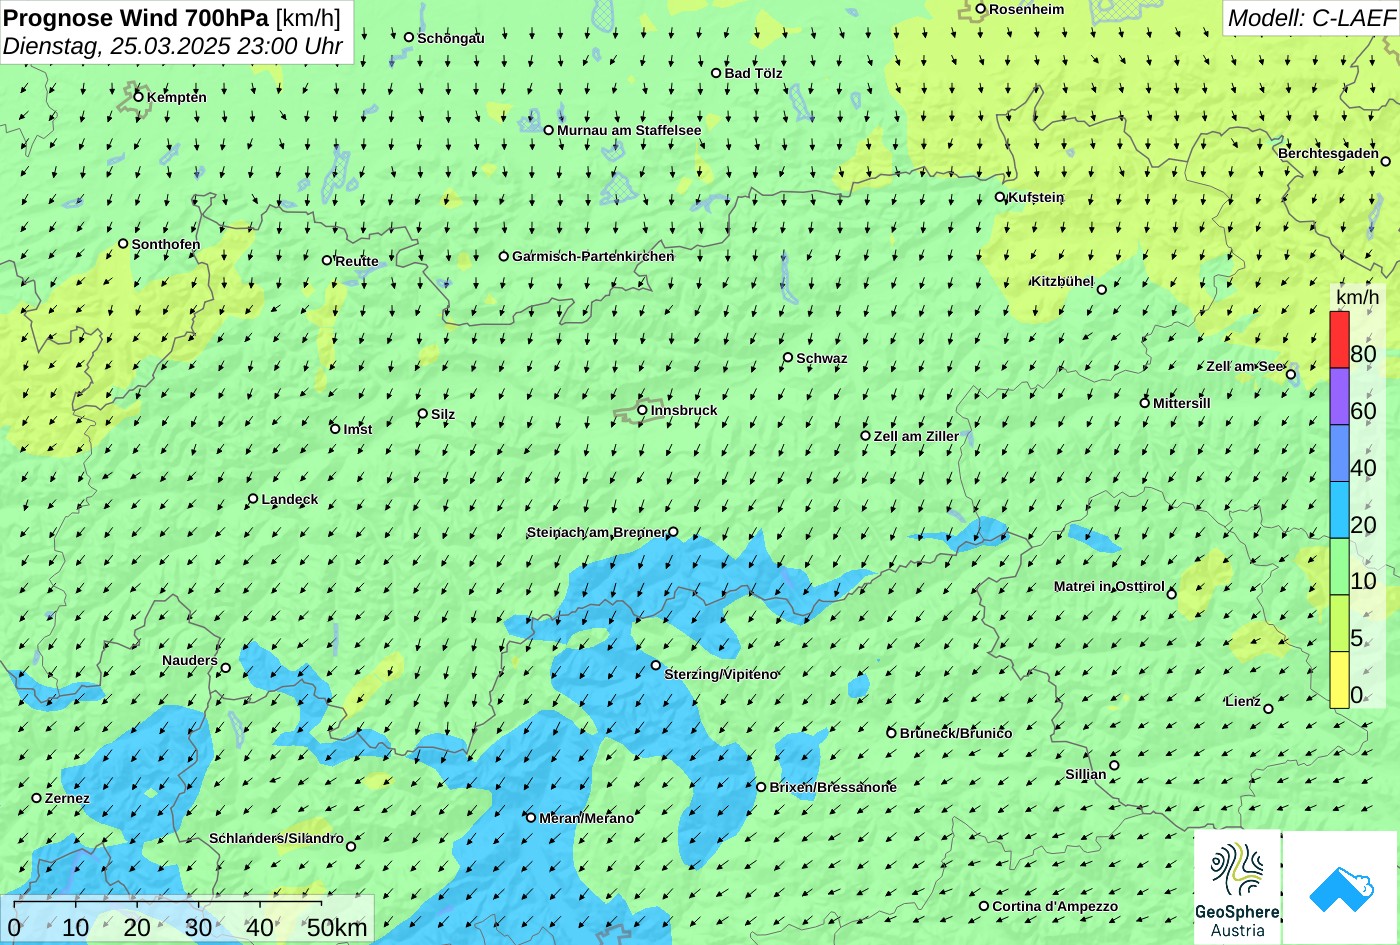Viewport: 1400px width, 945px height.
Task: Click the Kempten city marker circle
Action: [138, 96]
